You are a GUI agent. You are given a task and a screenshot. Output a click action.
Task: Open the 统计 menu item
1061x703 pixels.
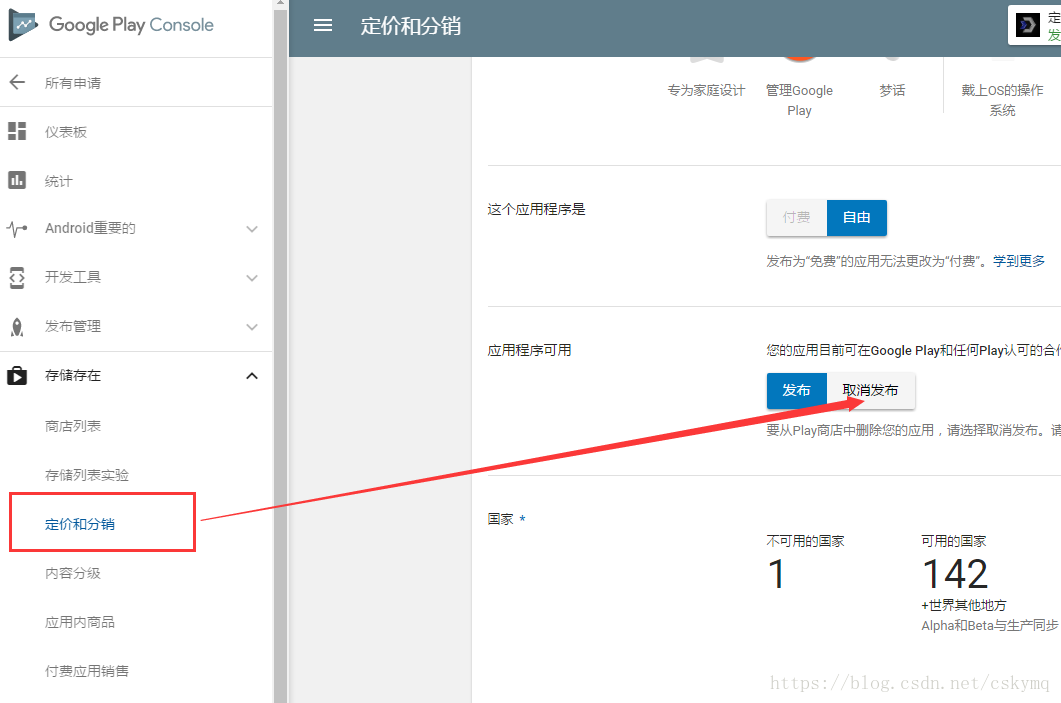point(59,181)
